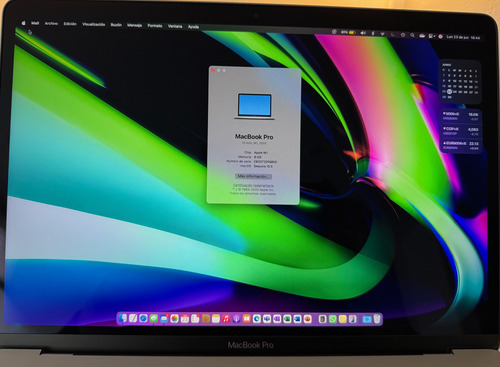
Task: Open Photos from the Dock
Action: [x=174, y=319]
